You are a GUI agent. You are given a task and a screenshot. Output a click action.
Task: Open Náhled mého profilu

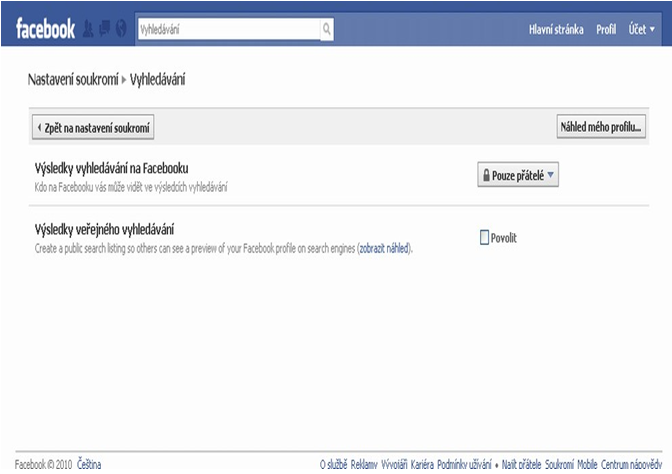[601, 126]
